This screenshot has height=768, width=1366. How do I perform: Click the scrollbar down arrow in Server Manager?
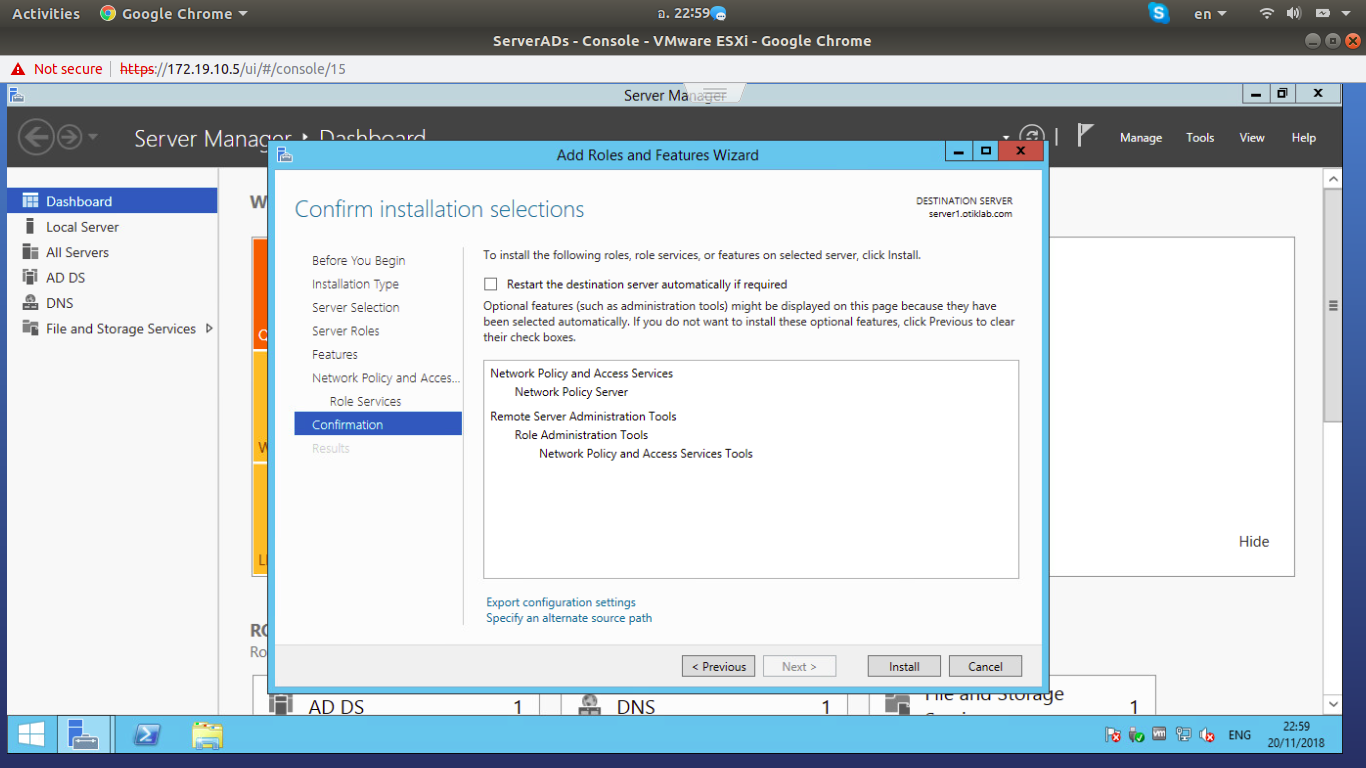(x=1332, y=704)
